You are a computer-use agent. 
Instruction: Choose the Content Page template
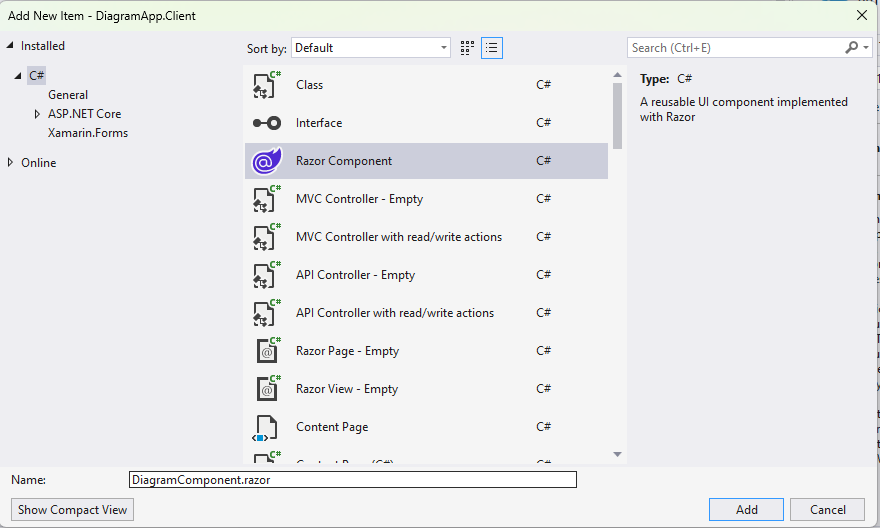point(427,427)
